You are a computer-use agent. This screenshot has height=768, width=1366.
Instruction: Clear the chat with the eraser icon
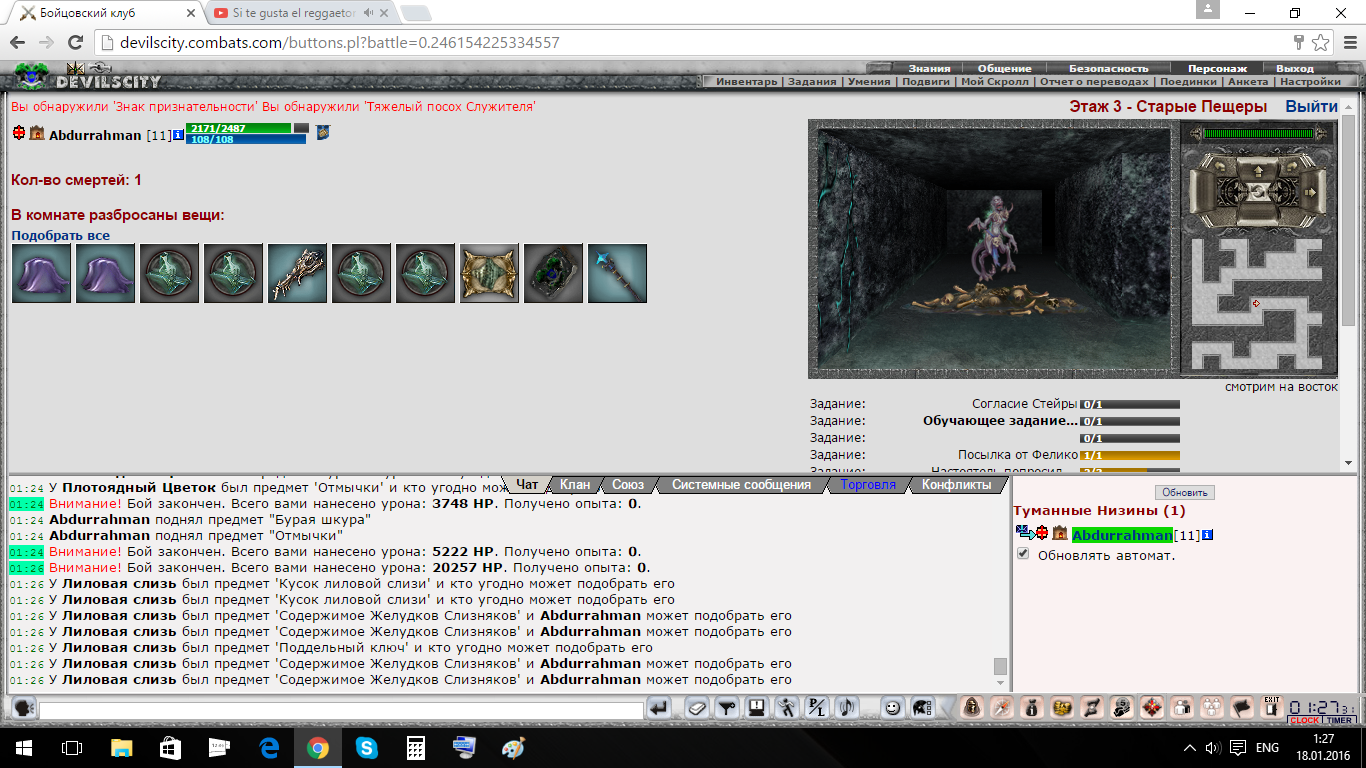[698, 708]
